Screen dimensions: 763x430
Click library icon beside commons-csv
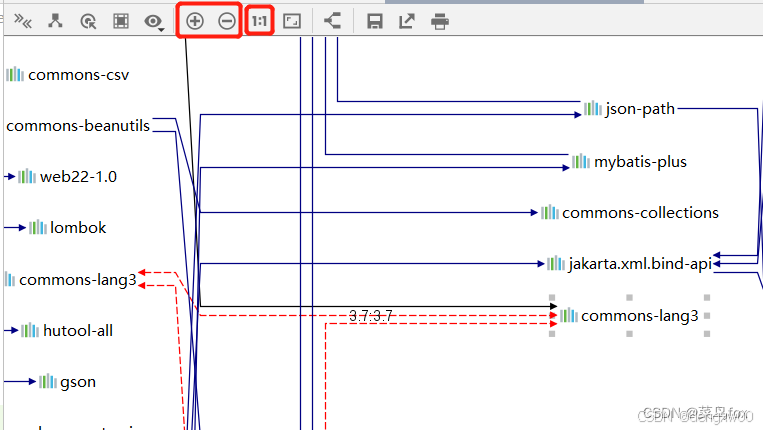pos(15,74)
